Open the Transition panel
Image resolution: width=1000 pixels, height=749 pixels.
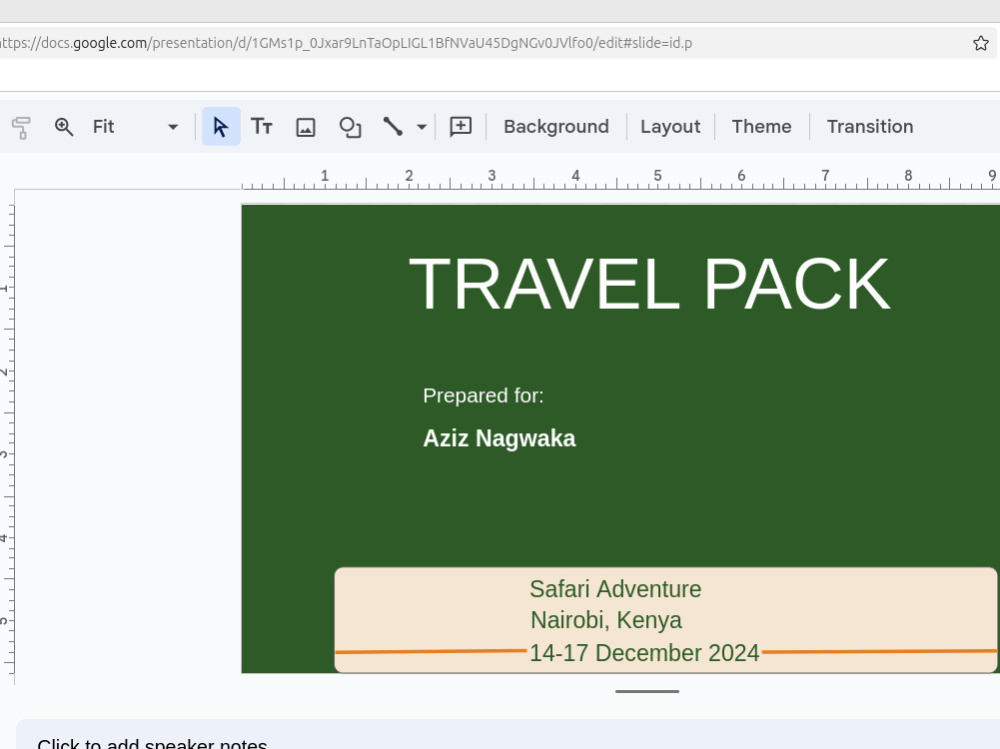(870, 126)
